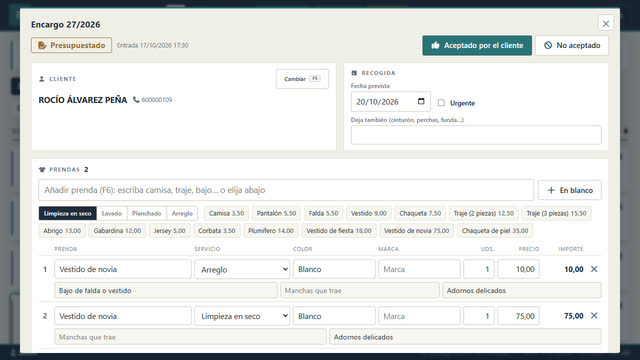Click the Entrada 17/10/2026 17:30 text
Screen dimensions: 640x360
pos(153,45)
